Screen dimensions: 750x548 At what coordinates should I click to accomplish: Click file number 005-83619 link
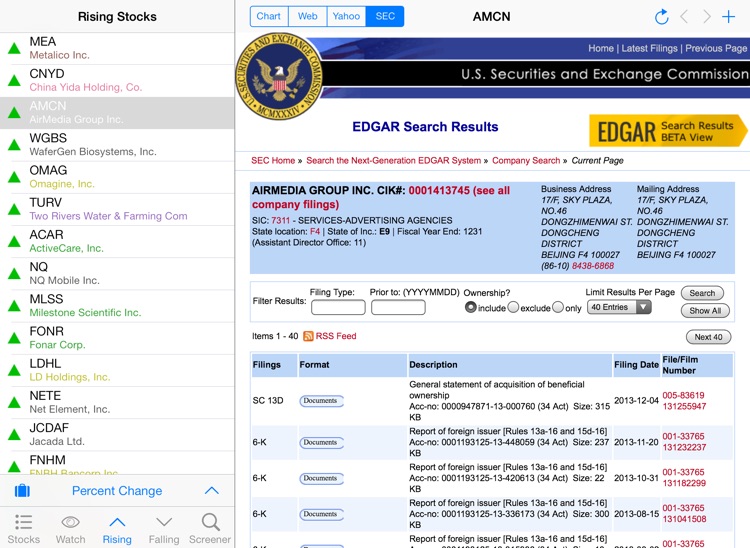pyautogui.click(x=683, y=395)
